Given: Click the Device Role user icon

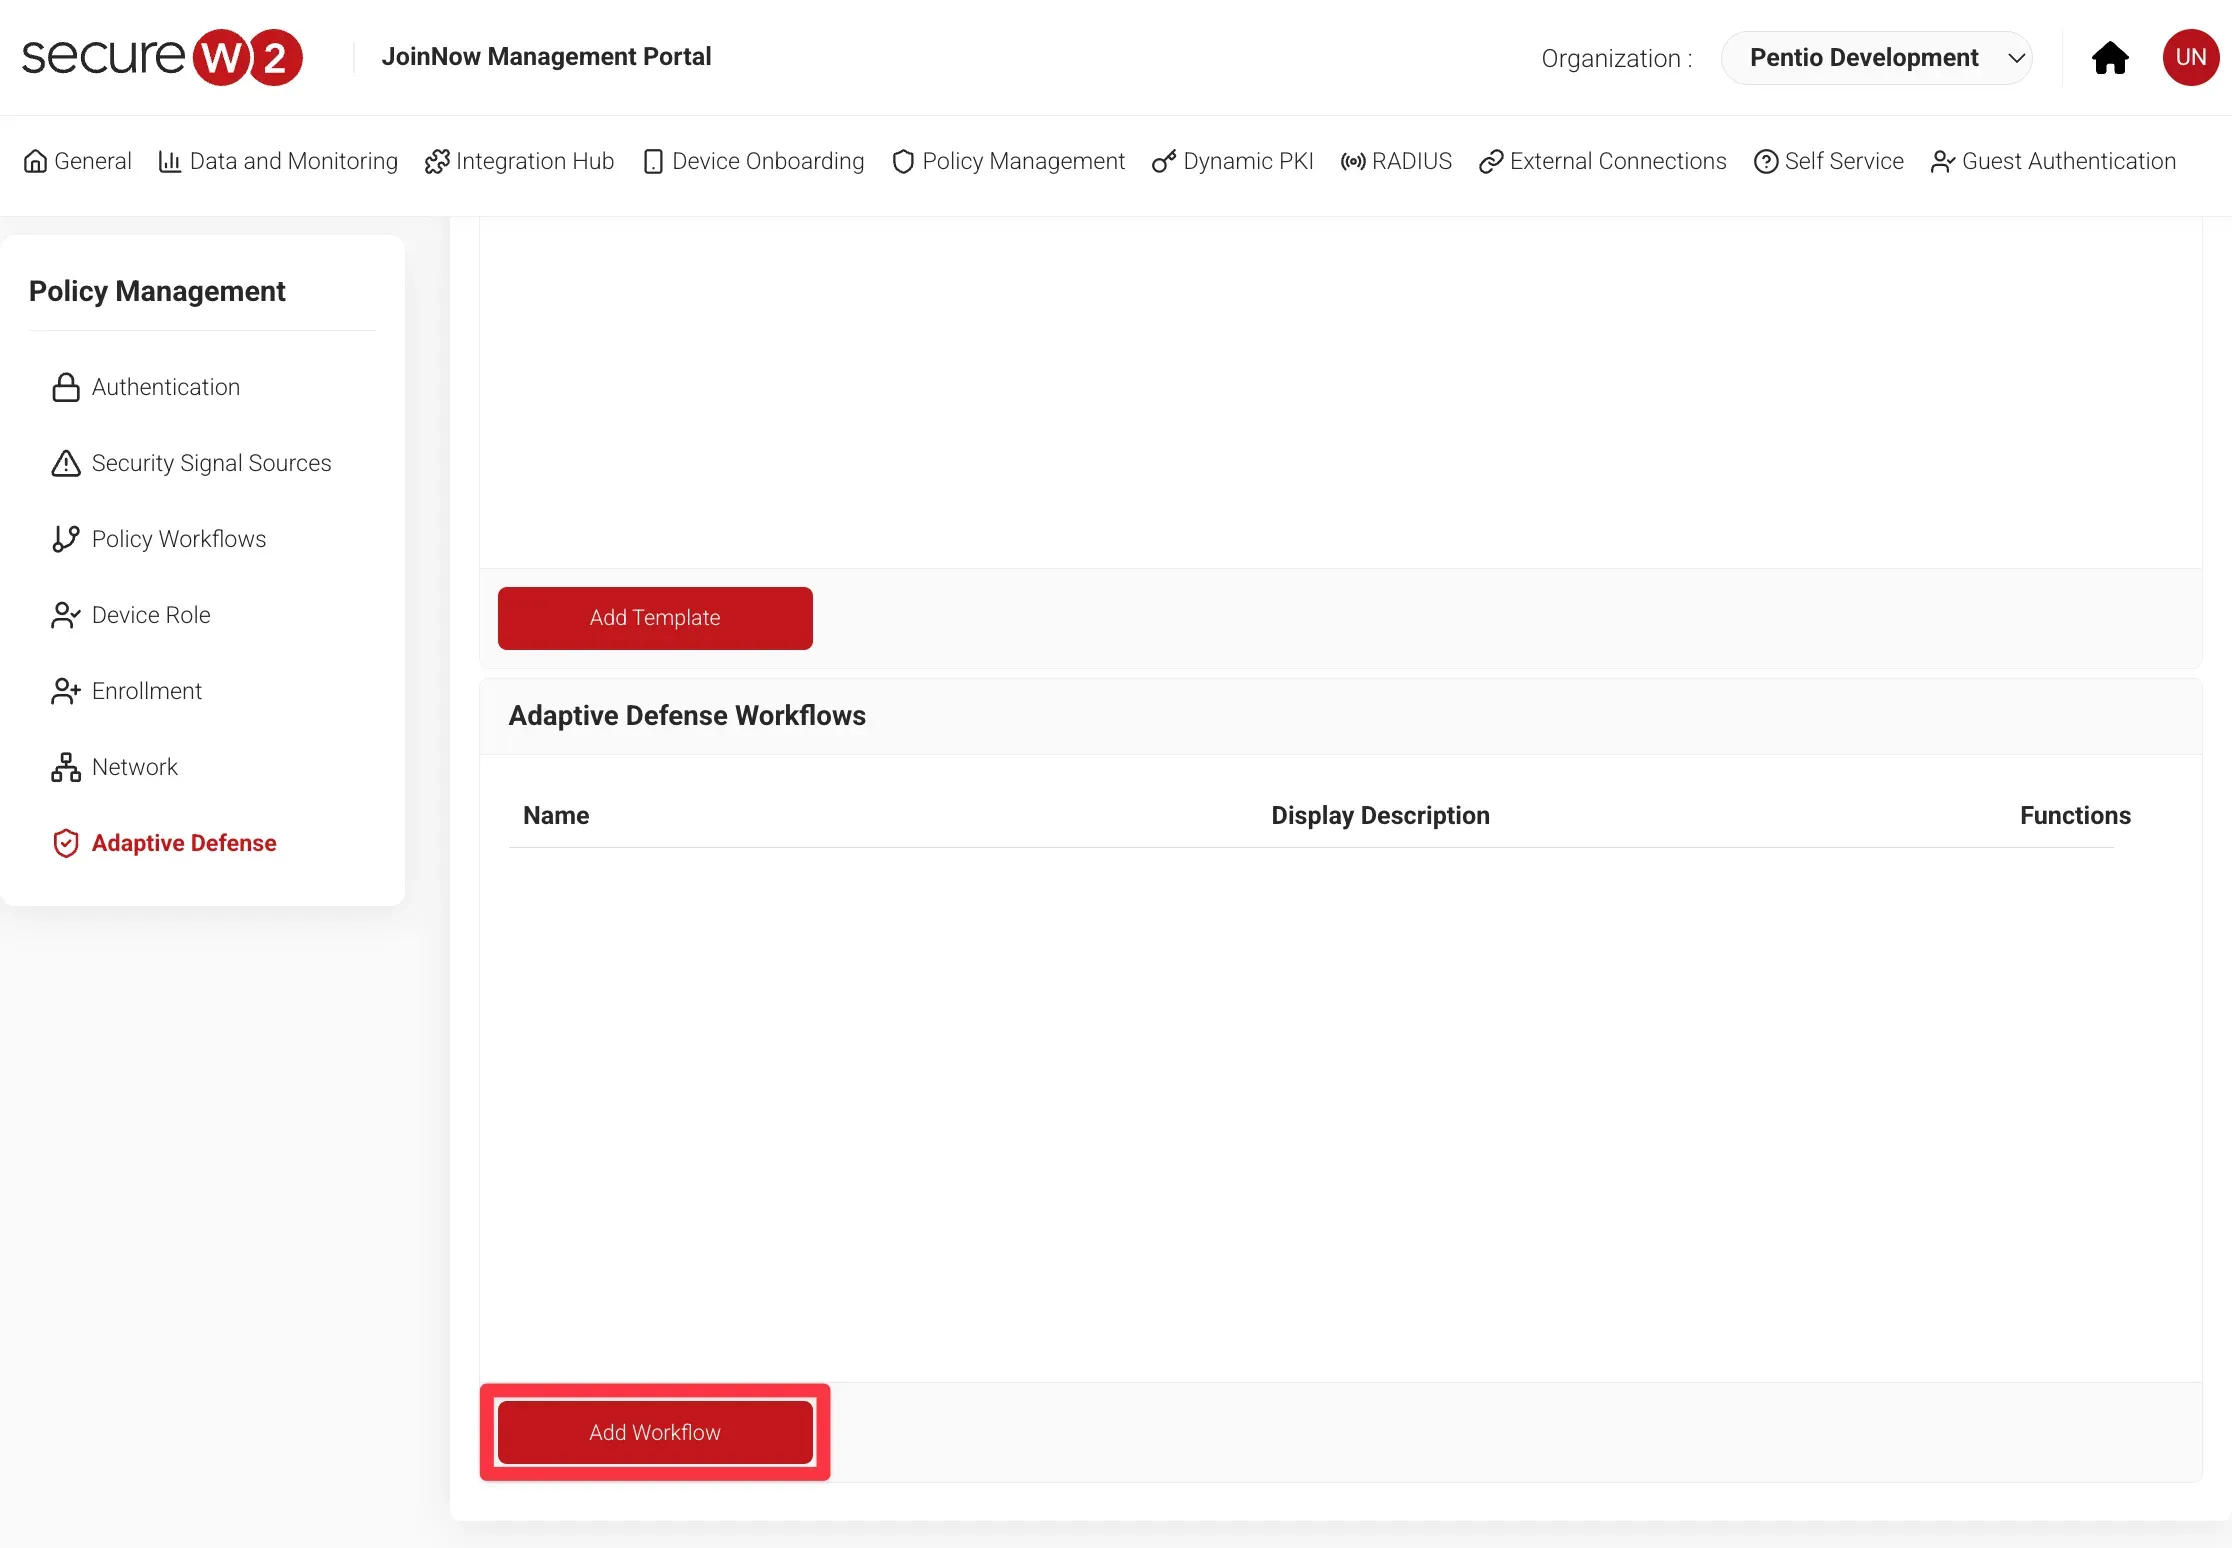Looking at the screenshot, I should [x=66, y=615].
